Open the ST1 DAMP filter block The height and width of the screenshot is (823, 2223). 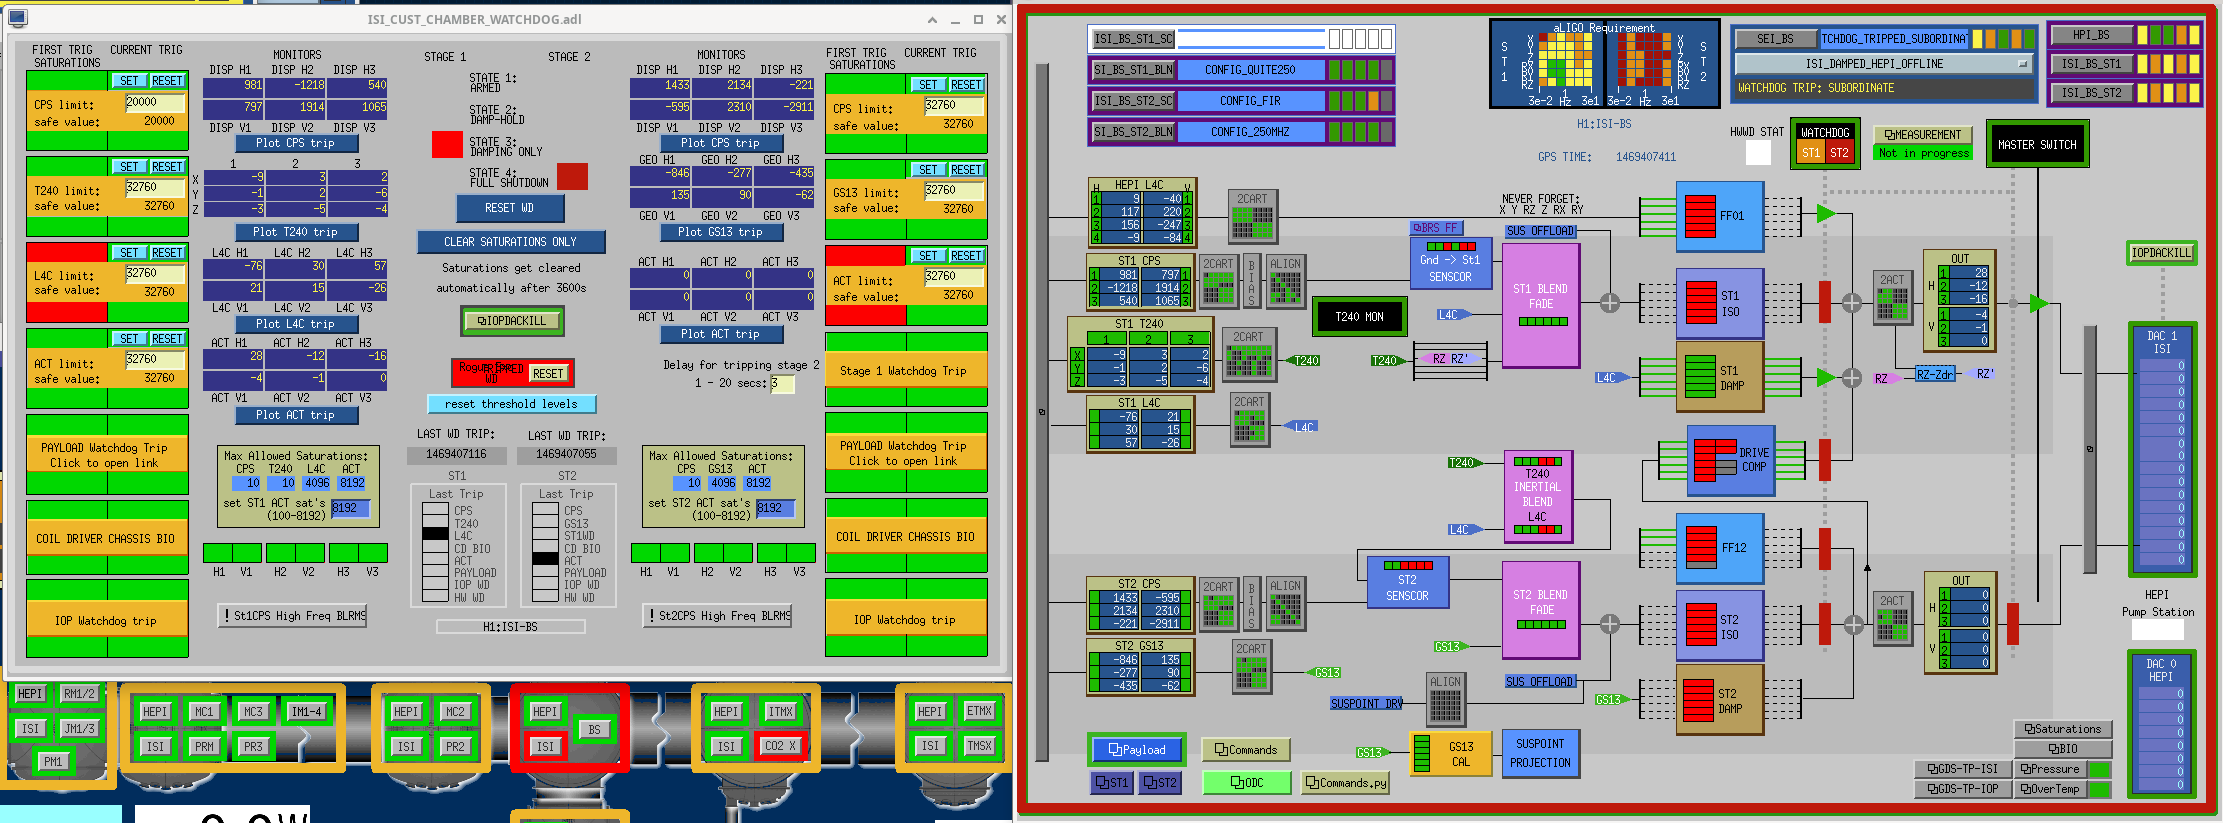click(x=1719, y=377)
